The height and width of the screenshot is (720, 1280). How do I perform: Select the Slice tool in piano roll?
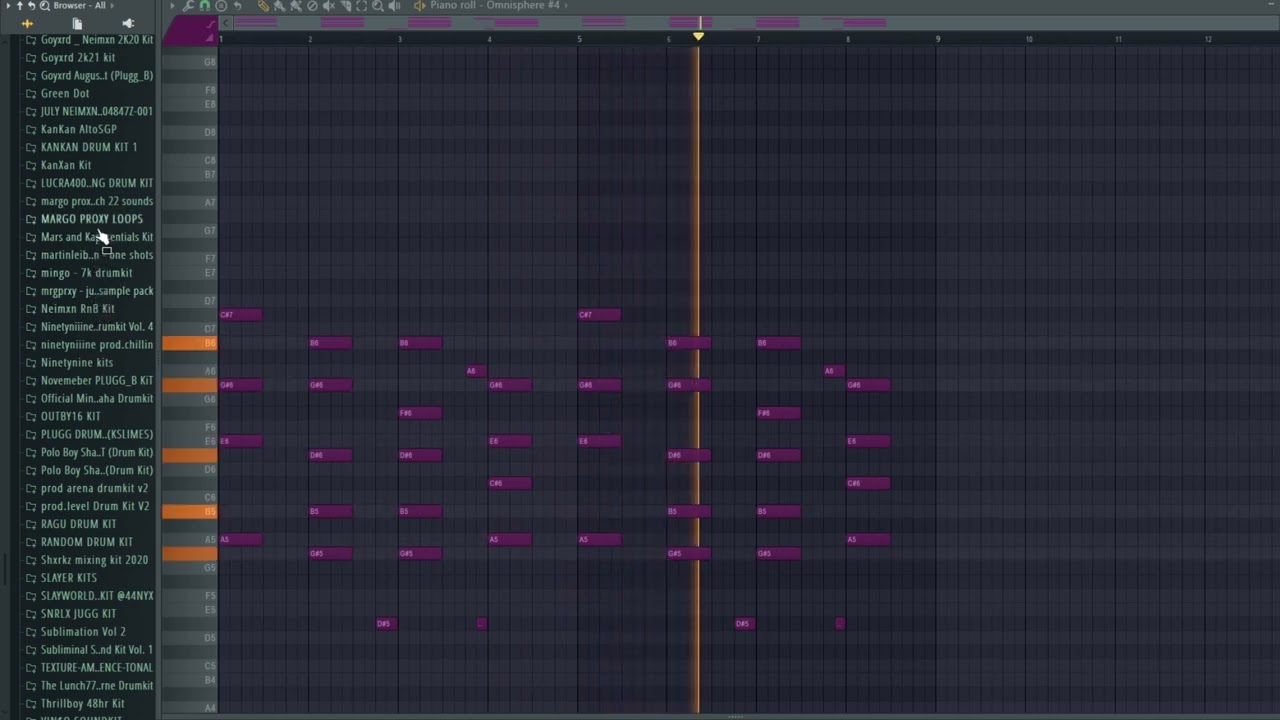click(345, 6)
